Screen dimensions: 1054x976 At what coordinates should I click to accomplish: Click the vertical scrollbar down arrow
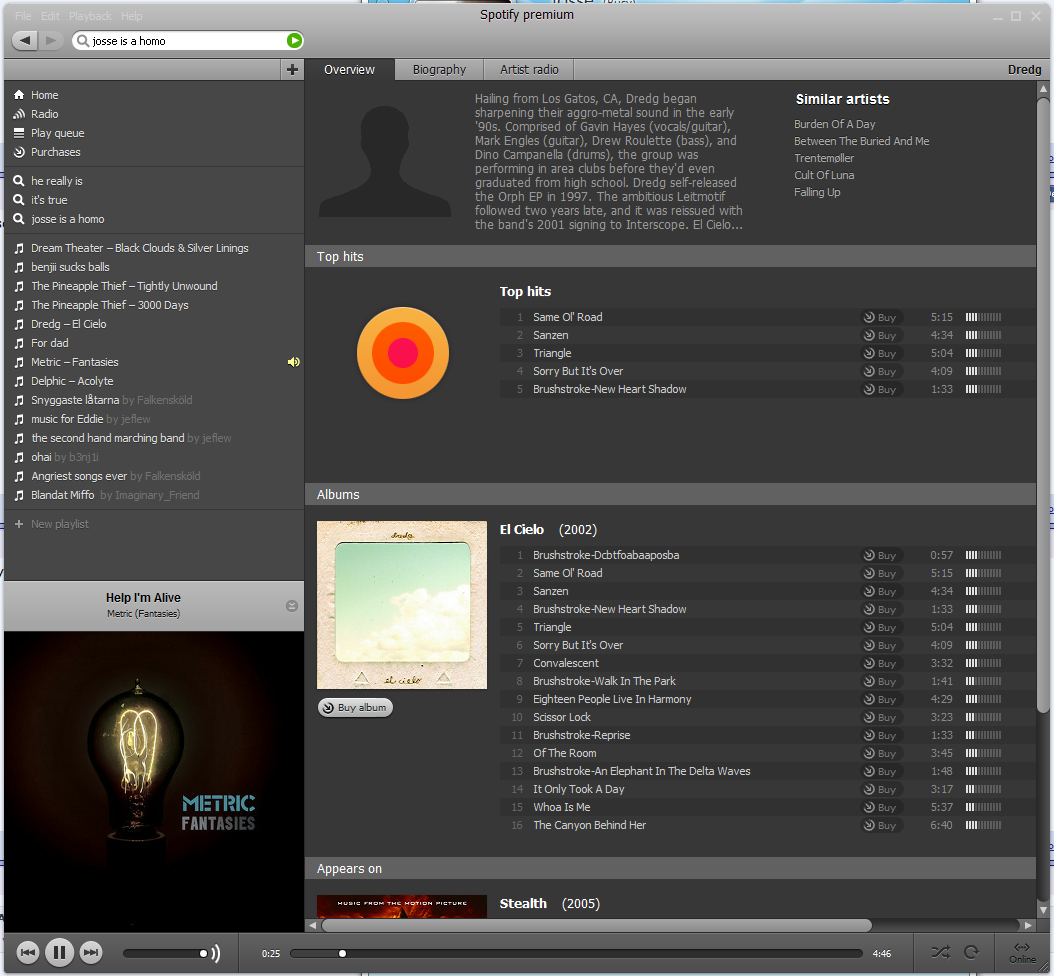tap(1043, 910)
